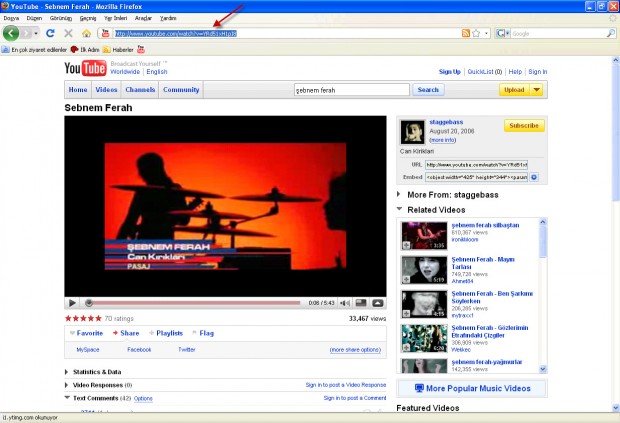The image size is (620, 423).
Task: Click the YouTube logo
Action: [x=85, y=68]
